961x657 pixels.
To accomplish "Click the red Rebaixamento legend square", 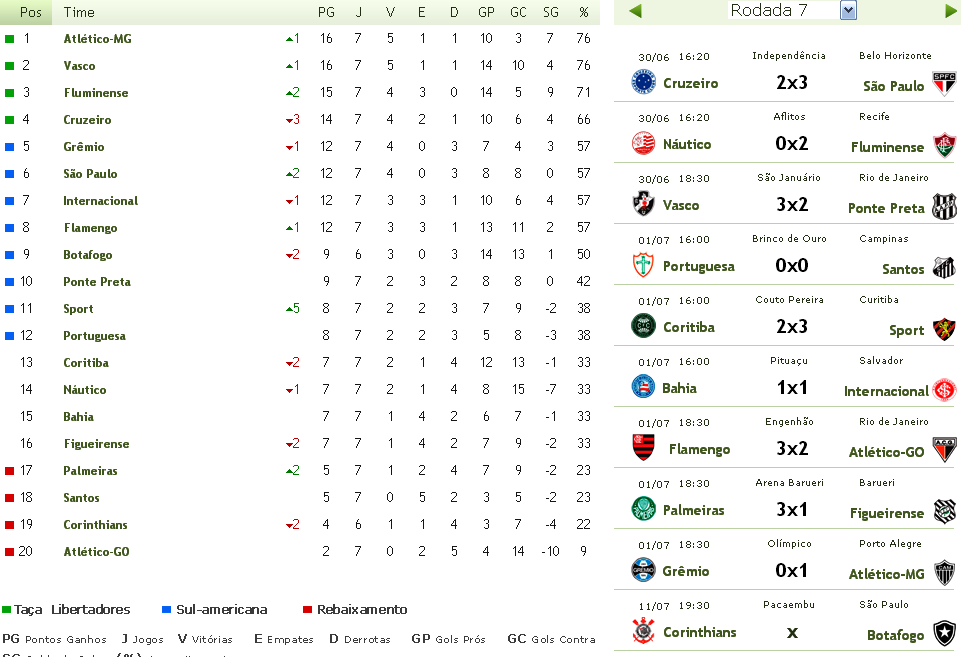I will click(308, 609).
